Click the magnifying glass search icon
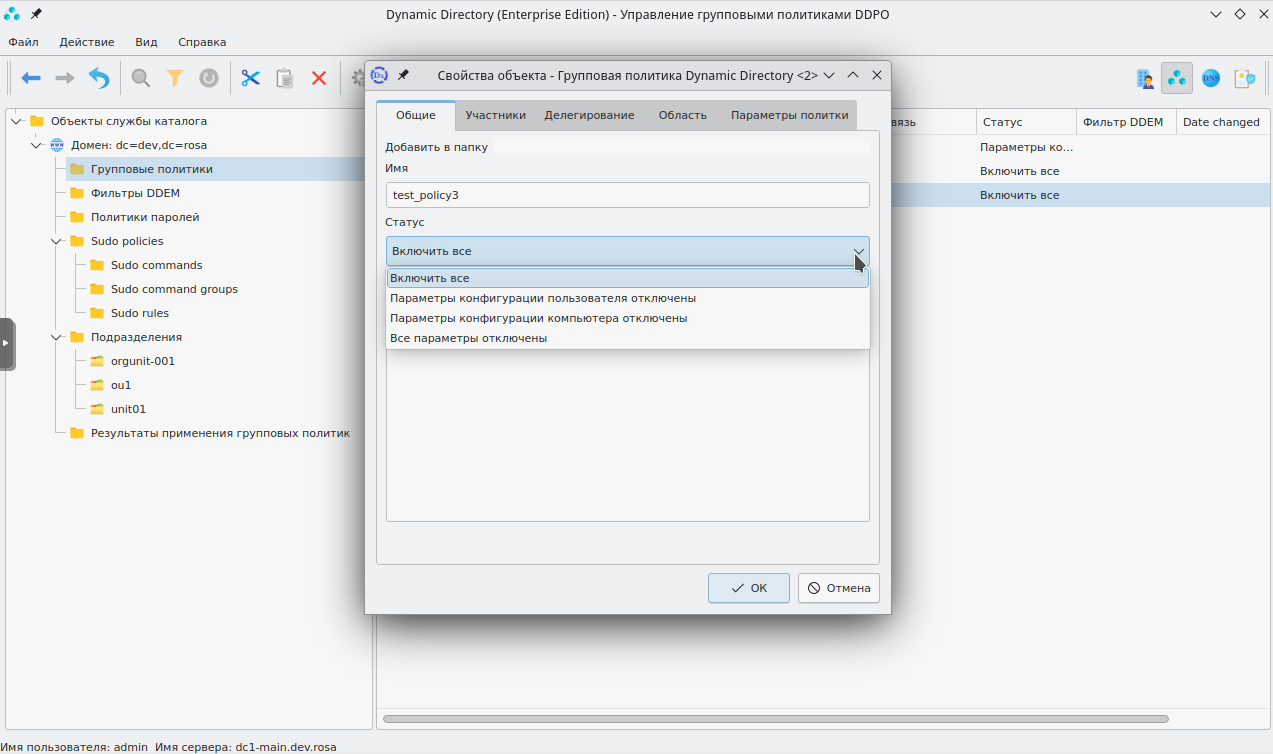 click(x=141, y=78)
